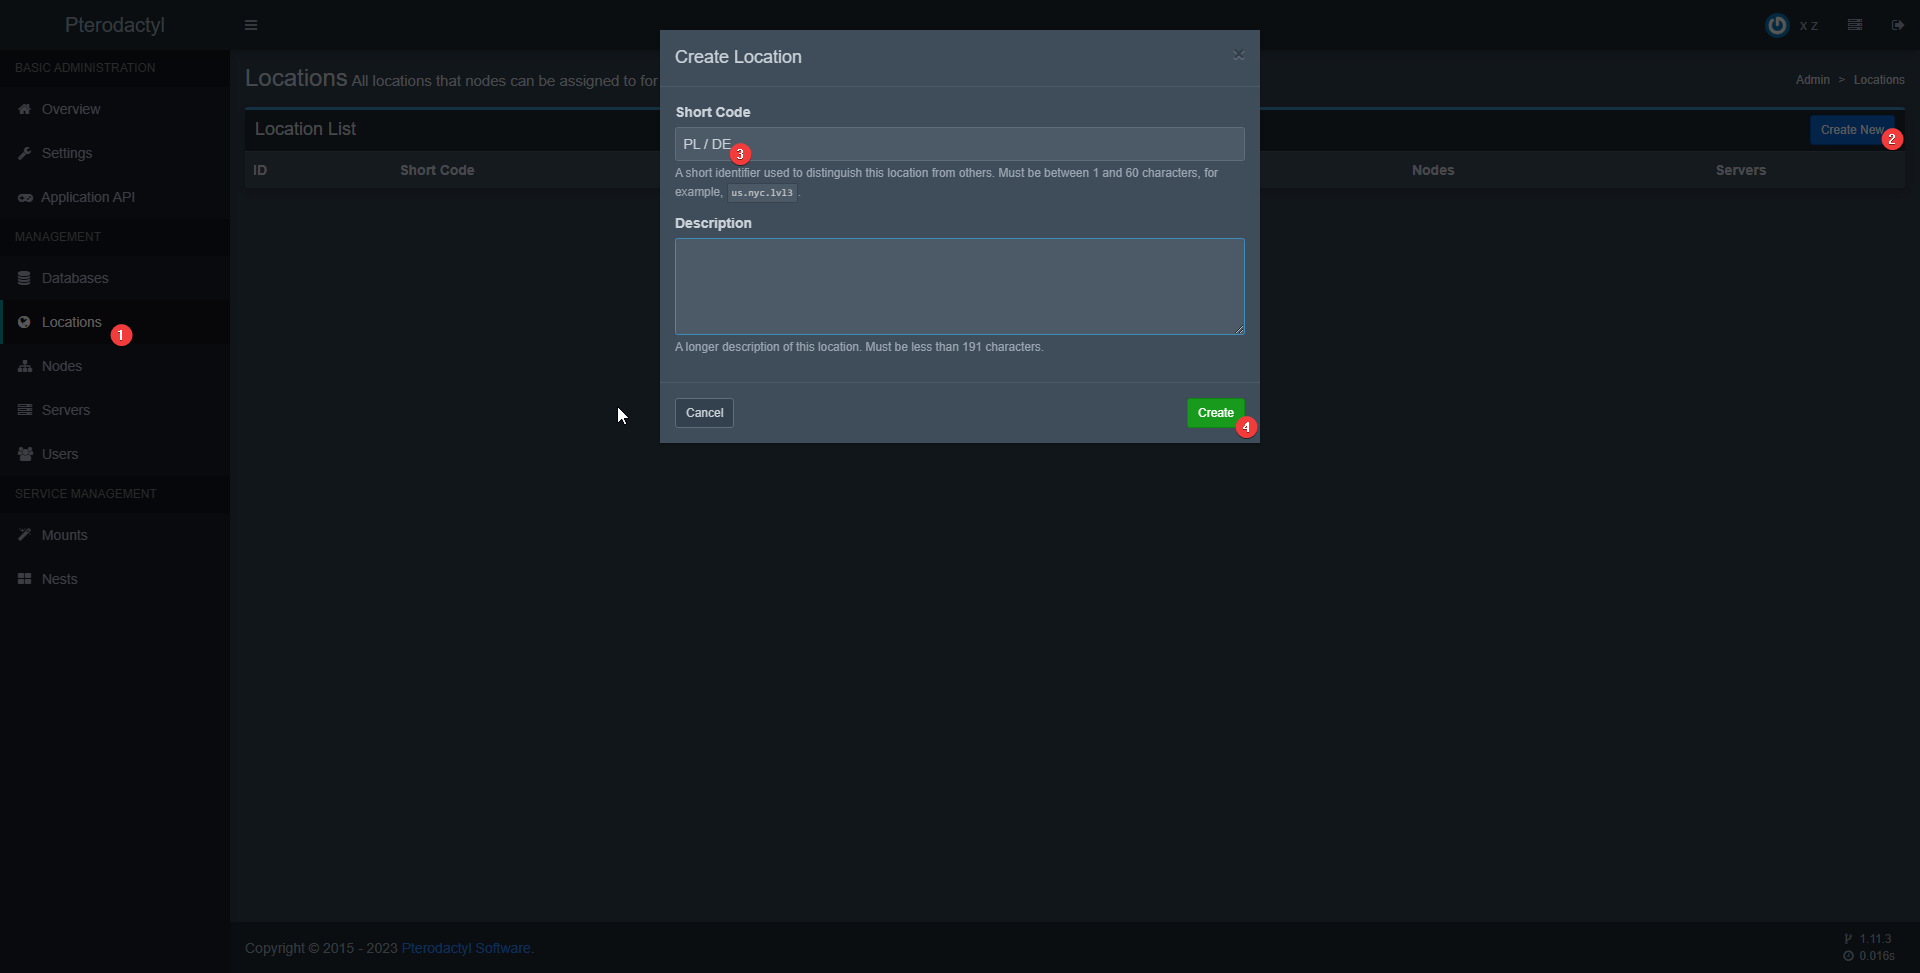Screen dimensions: 1920x973
Task: Cancel the Create Location dialog
Action: pos(704,413)
